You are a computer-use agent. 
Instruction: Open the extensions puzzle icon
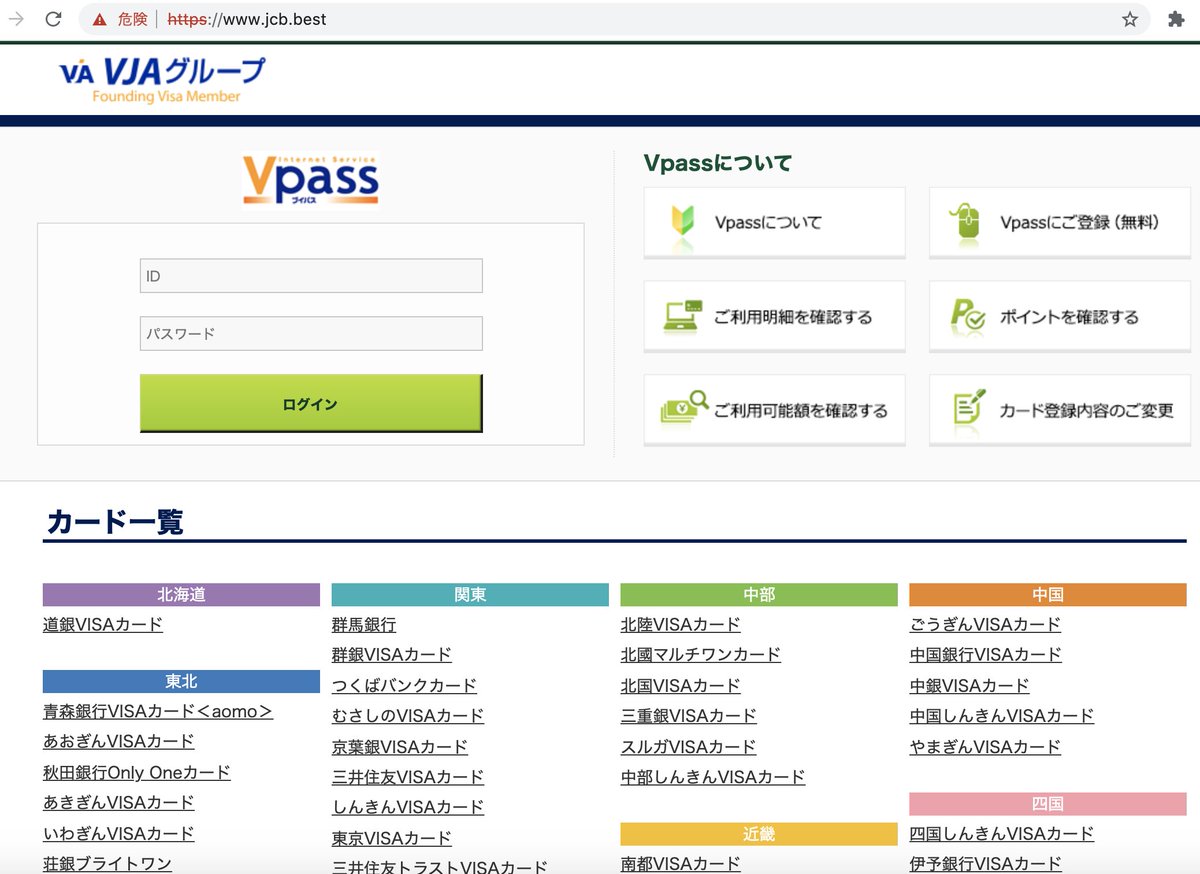click(x=1176, y=19)
